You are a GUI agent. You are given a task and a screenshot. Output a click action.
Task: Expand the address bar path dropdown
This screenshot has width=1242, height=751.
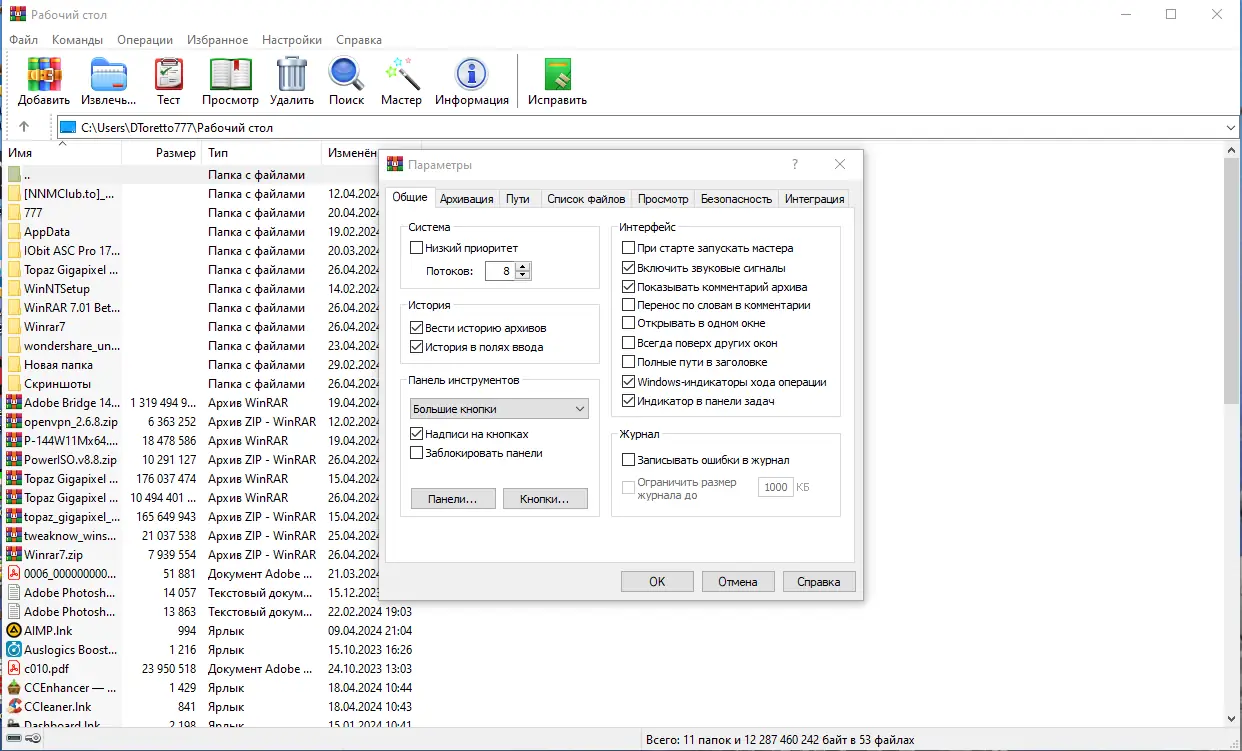pos(1231,127)
